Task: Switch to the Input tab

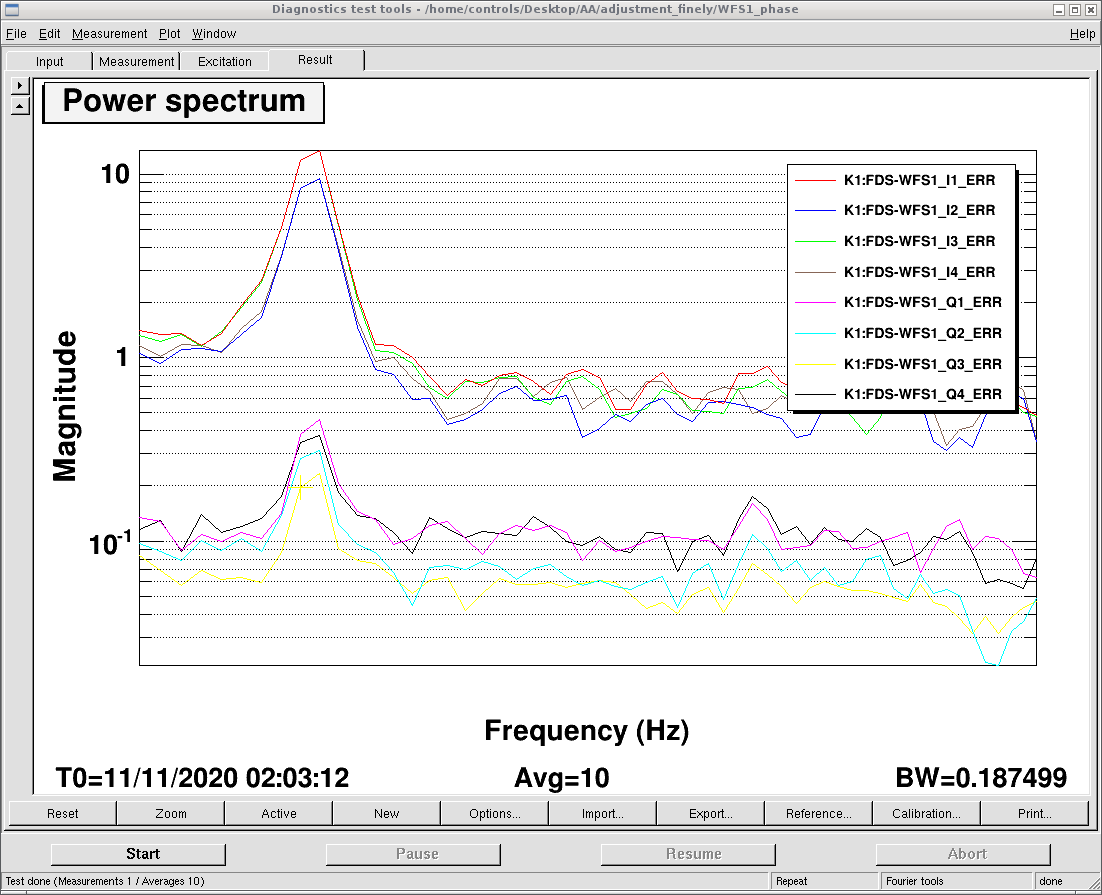Action: point(50,61)
